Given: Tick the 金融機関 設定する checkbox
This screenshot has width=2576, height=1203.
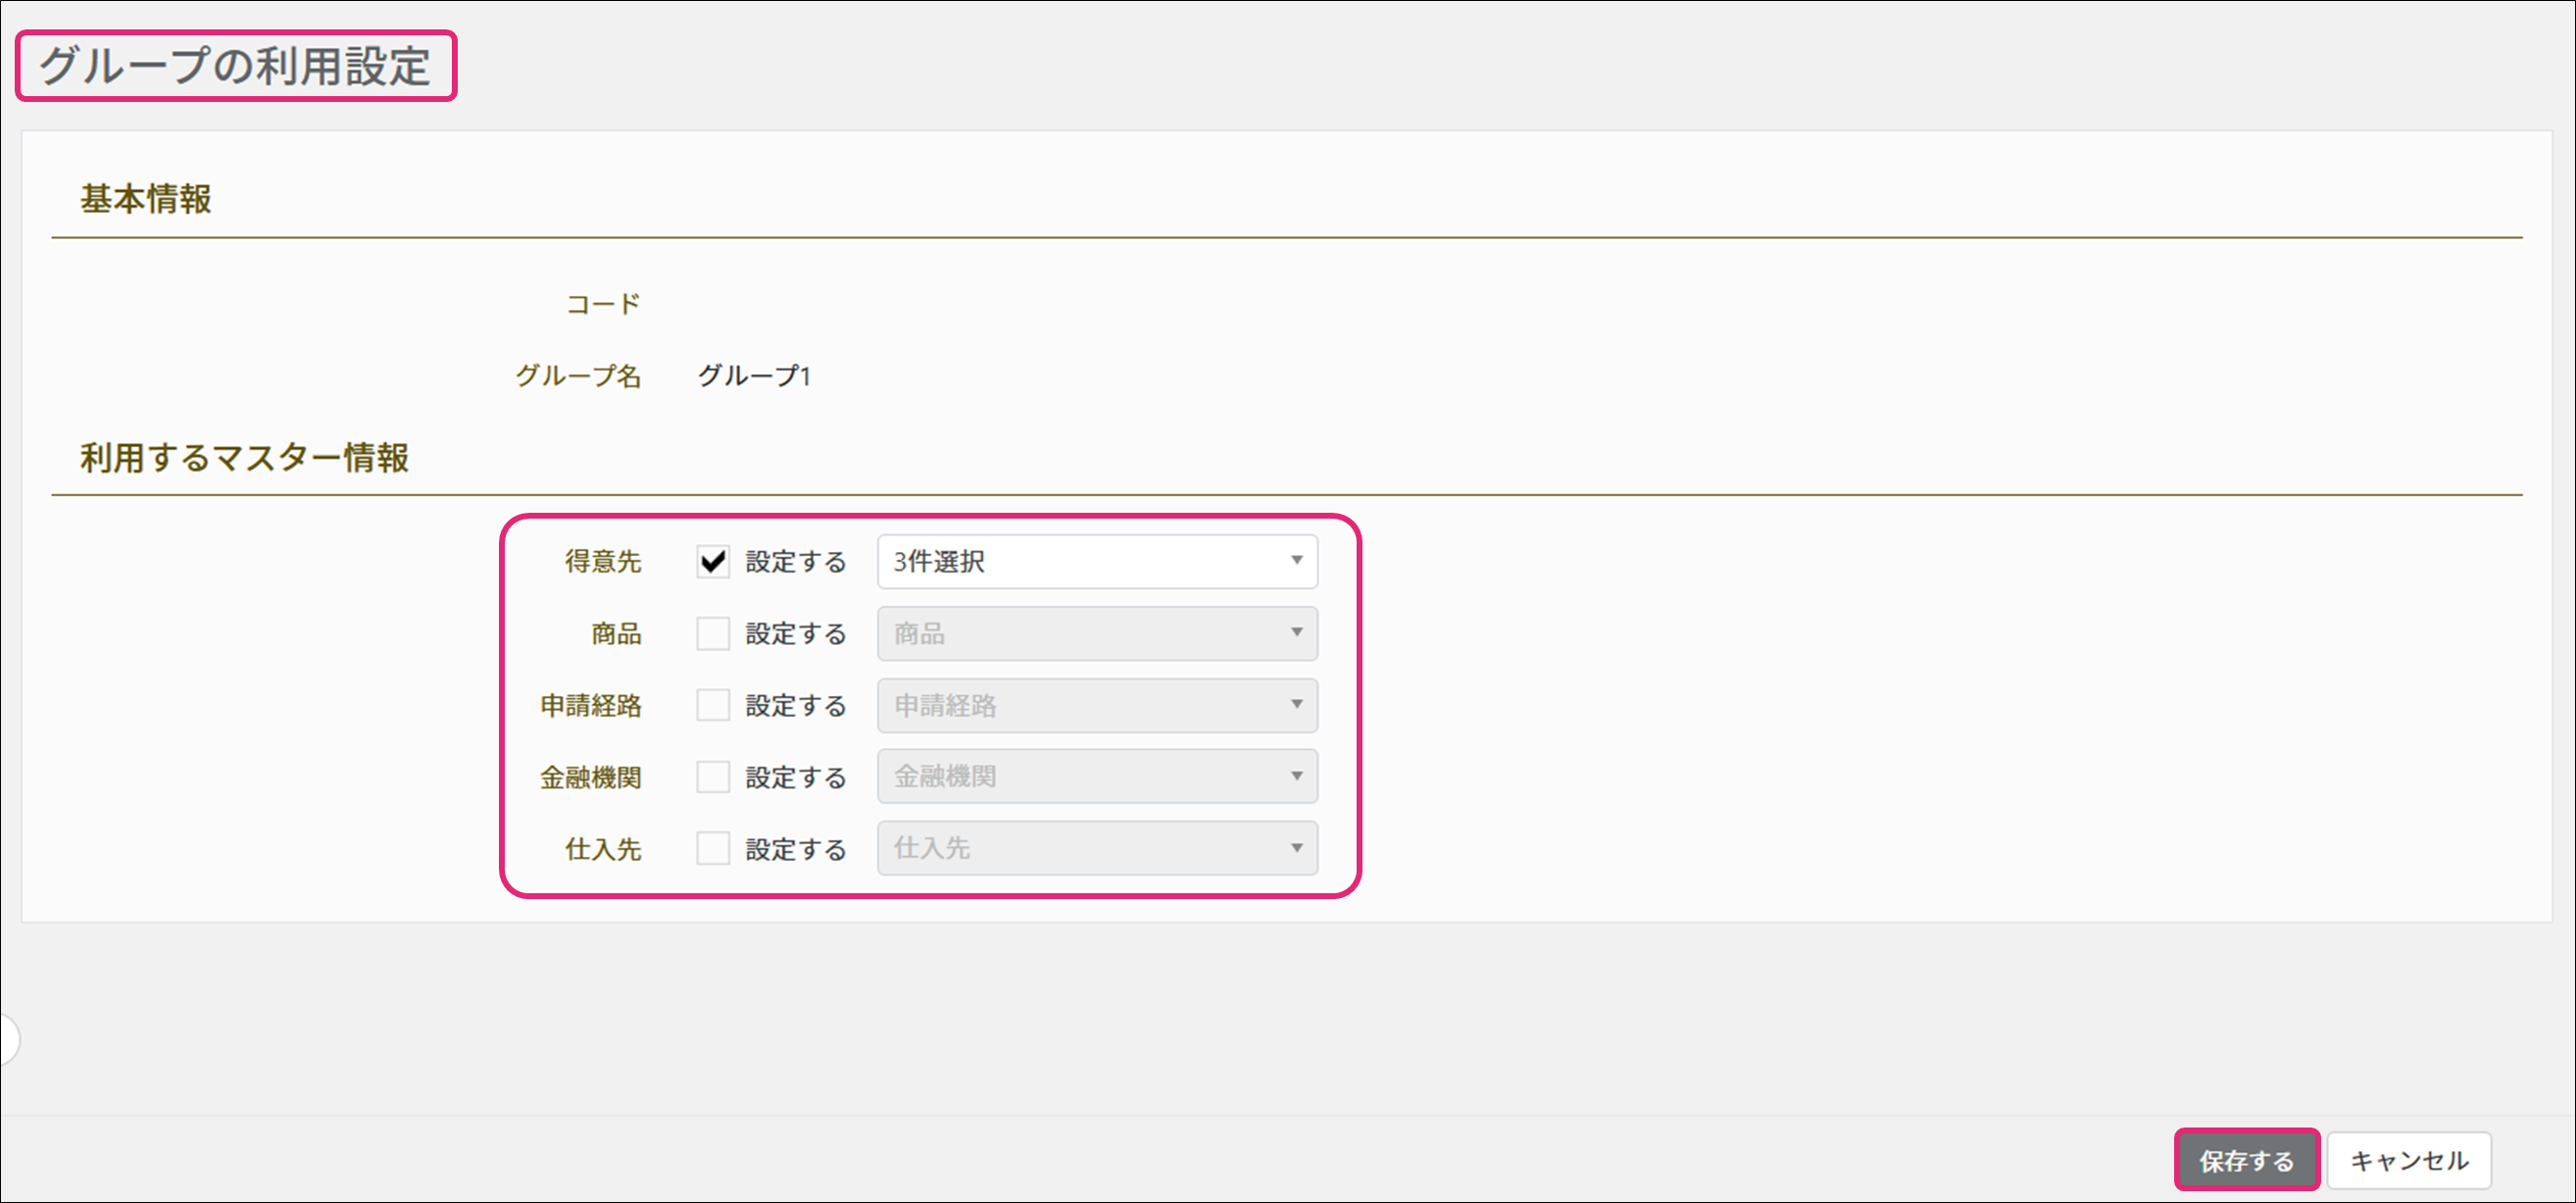Looking at the screenshot, I should coord(713,777).
